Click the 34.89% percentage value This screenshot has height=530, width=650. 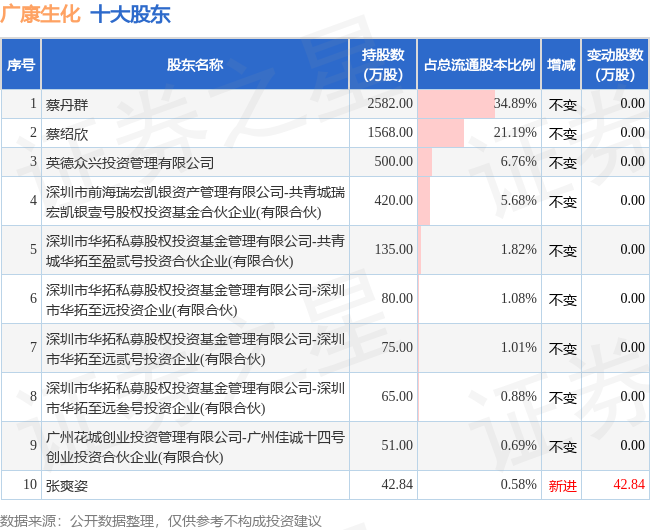[x=515, y=103]
